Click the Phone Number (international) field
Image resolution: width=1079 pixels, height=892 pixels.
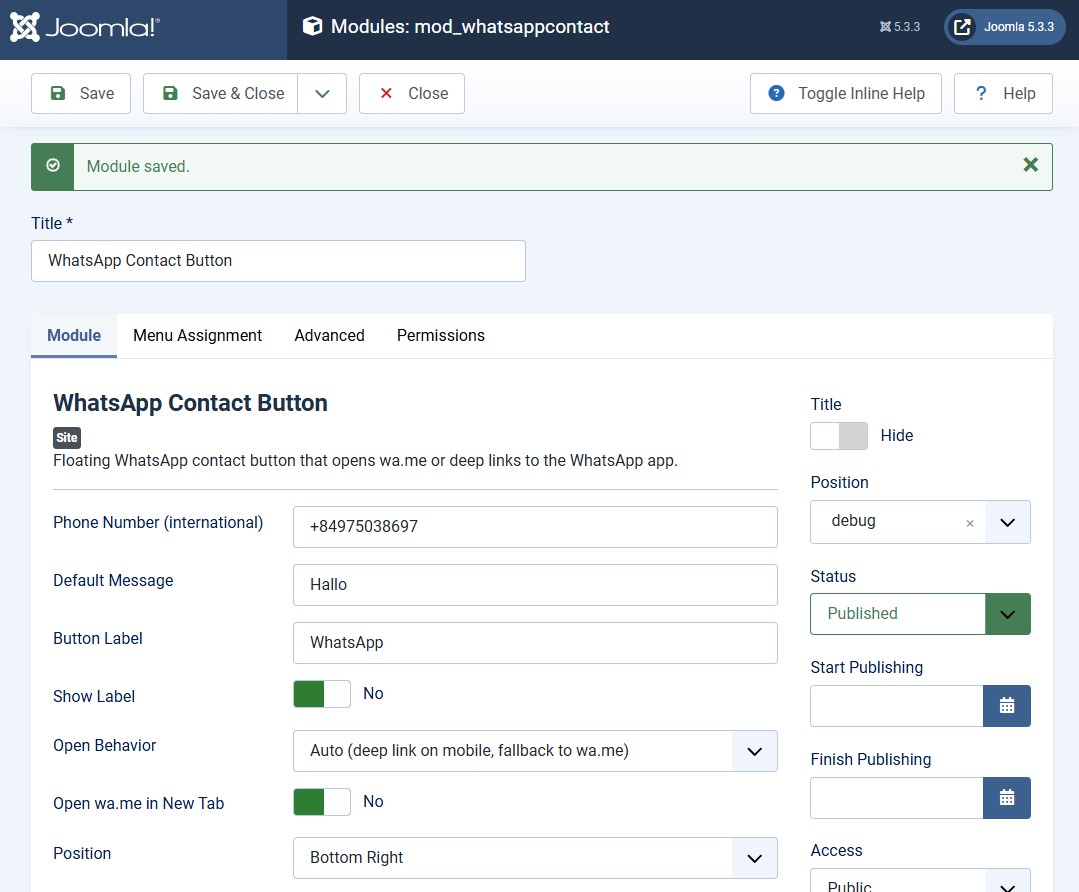(535, 527)
